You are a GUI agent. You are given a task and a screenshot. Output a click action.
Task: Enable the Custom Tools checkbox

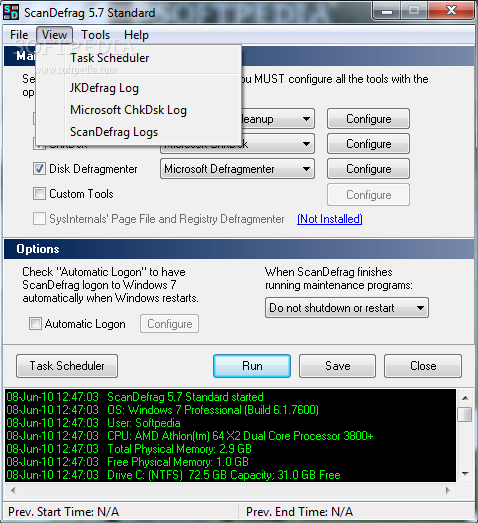[x=39, y=194]
